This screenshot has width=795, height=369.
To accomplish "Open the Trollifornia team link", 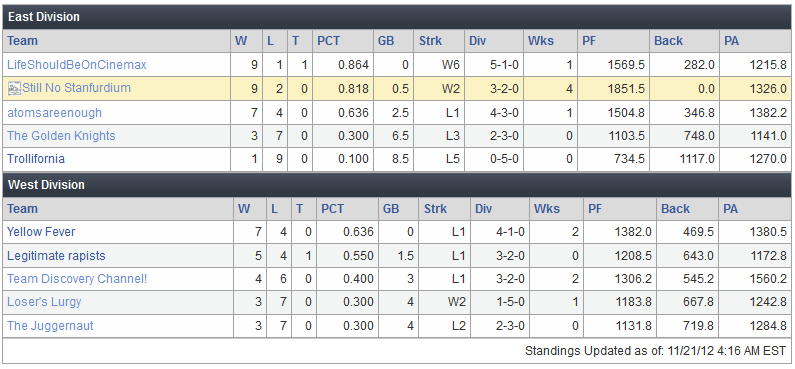I will pos(36,159).
